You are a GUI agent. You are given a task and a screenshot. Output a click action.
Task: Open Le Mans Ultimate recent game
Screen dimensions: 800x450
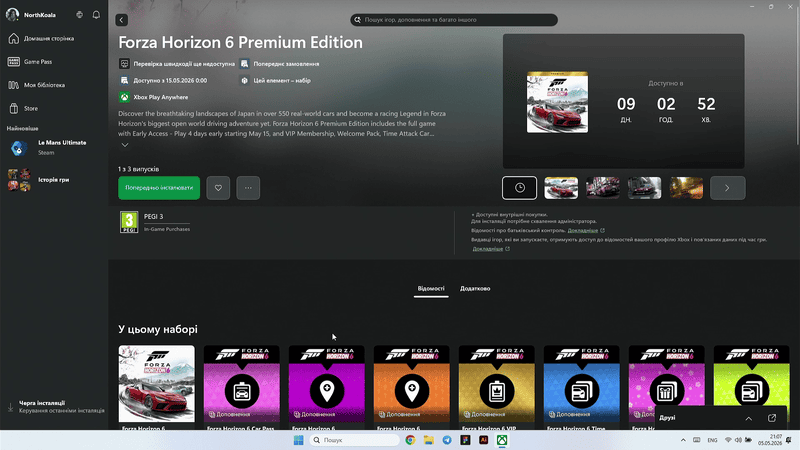tap(54, 147)
